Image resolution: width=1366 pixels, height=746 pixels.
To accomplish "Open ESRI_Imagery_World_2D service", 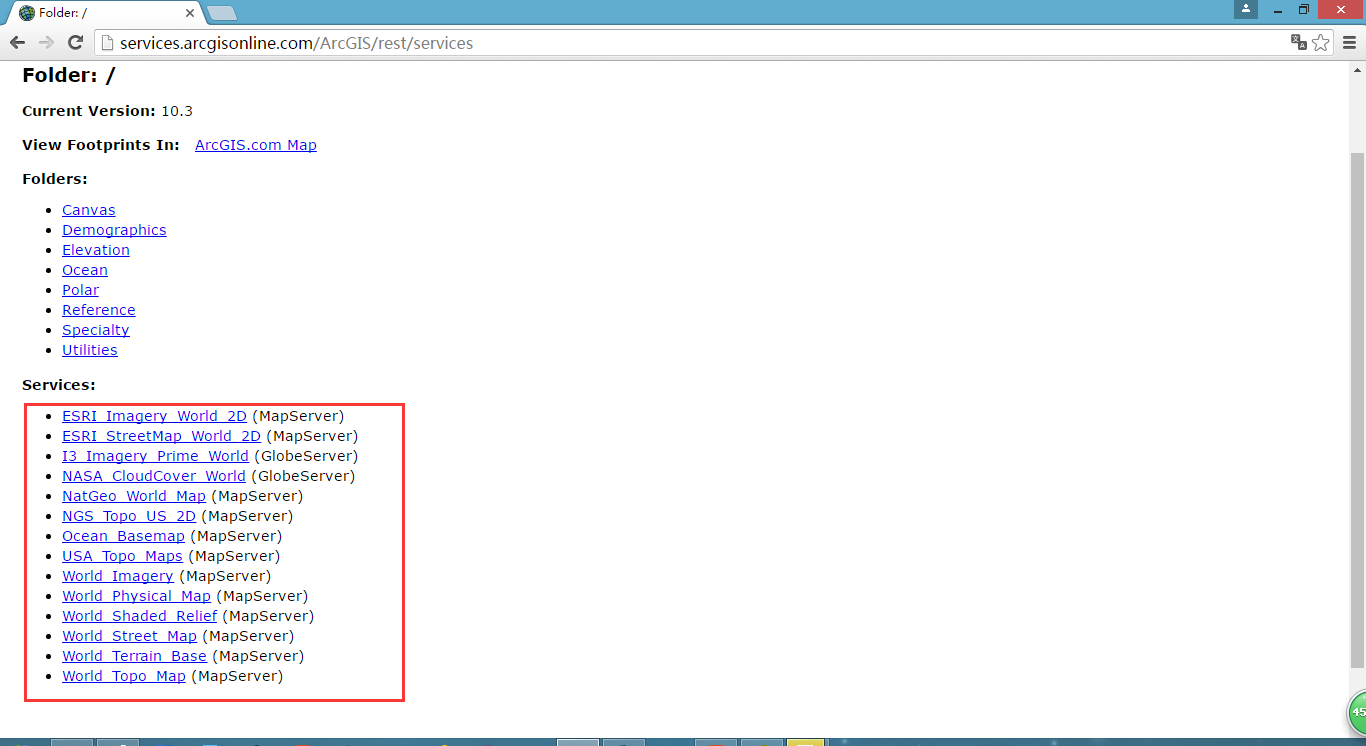I will 154,416.
